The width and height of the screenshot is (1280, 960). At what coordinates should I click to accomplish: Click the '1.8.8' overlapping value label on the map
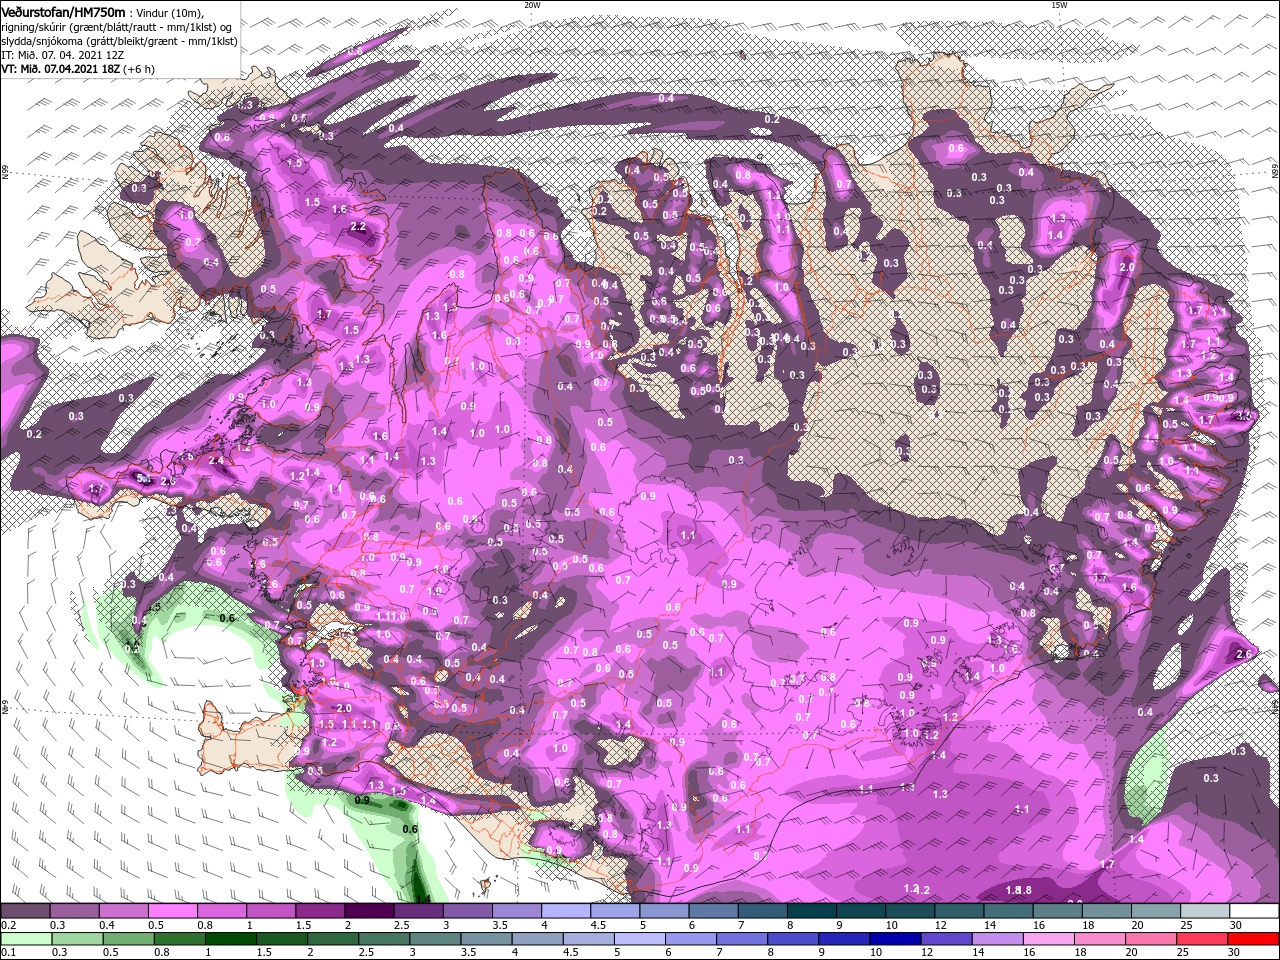click(1019, 890)
